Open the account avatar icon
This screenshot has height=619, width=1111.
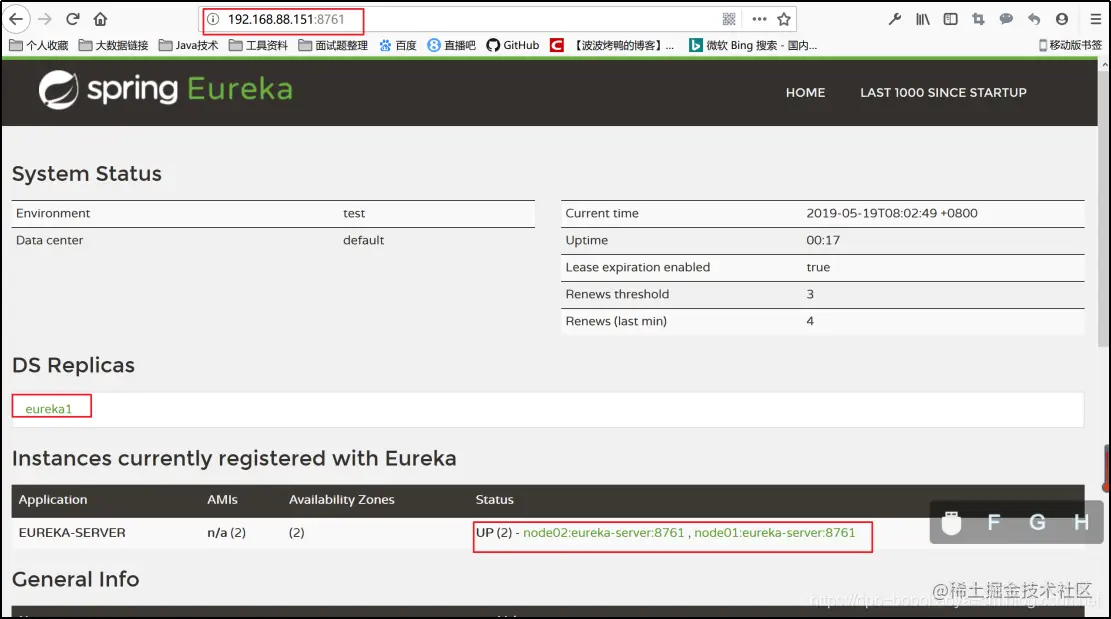click(x=1061, y=19)
